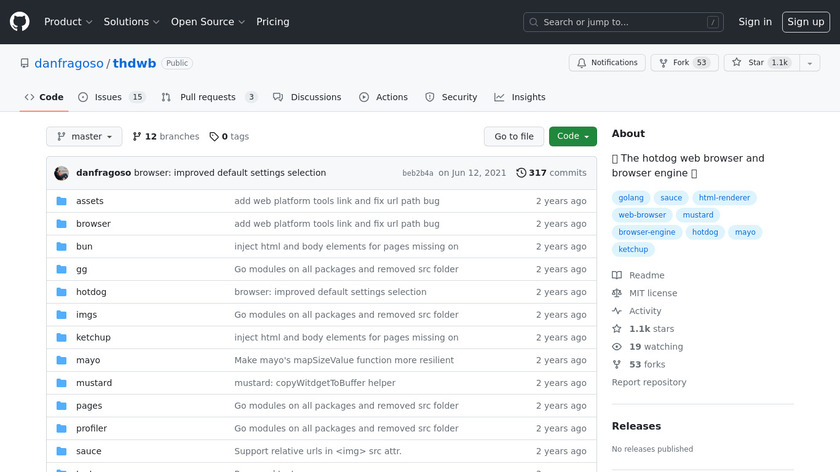Switch to the Issues tab
Screen dimensions: 840x472
[x=111, y=97]
